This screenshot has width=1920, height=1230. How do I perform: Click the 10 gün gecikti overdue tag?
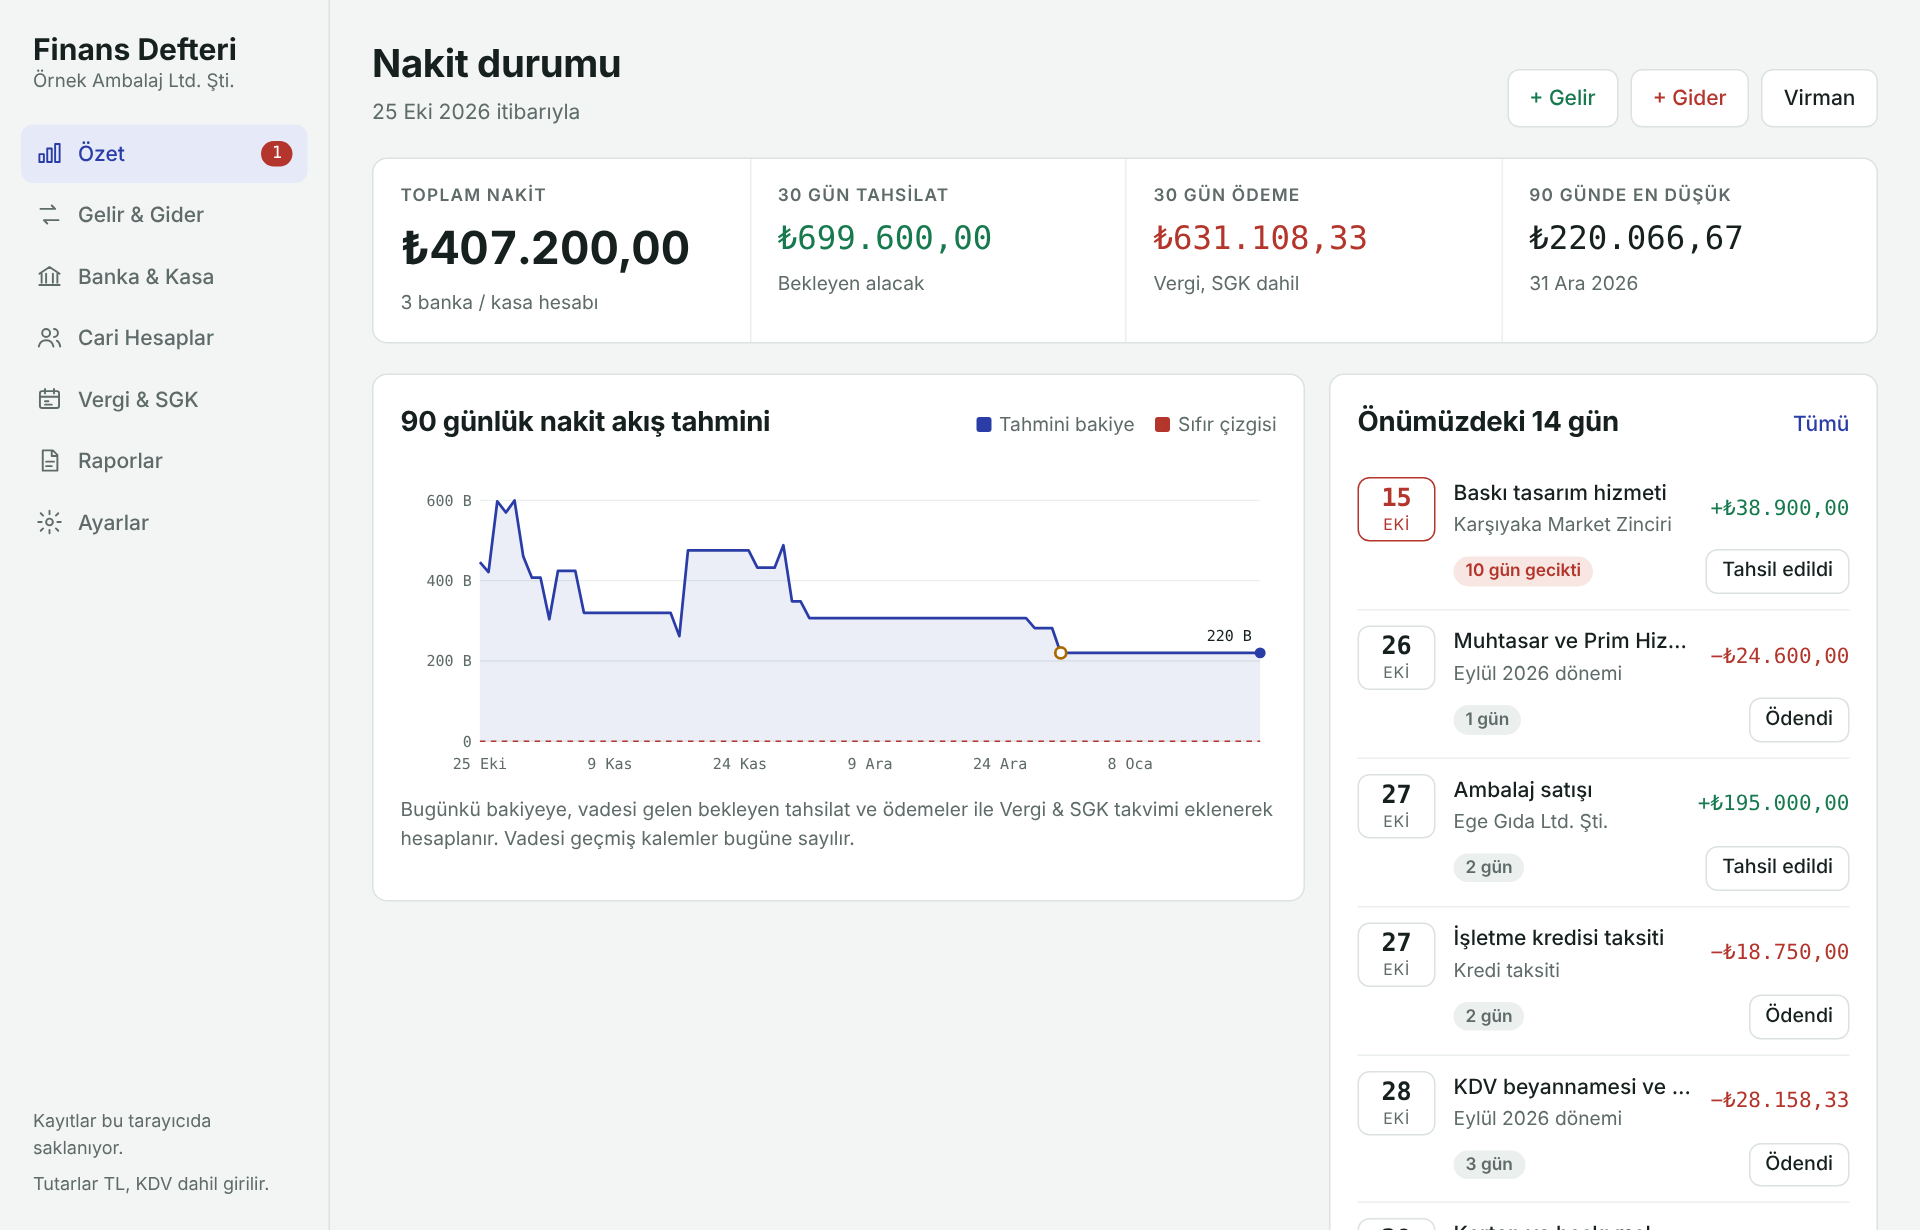click(1523, 570)
